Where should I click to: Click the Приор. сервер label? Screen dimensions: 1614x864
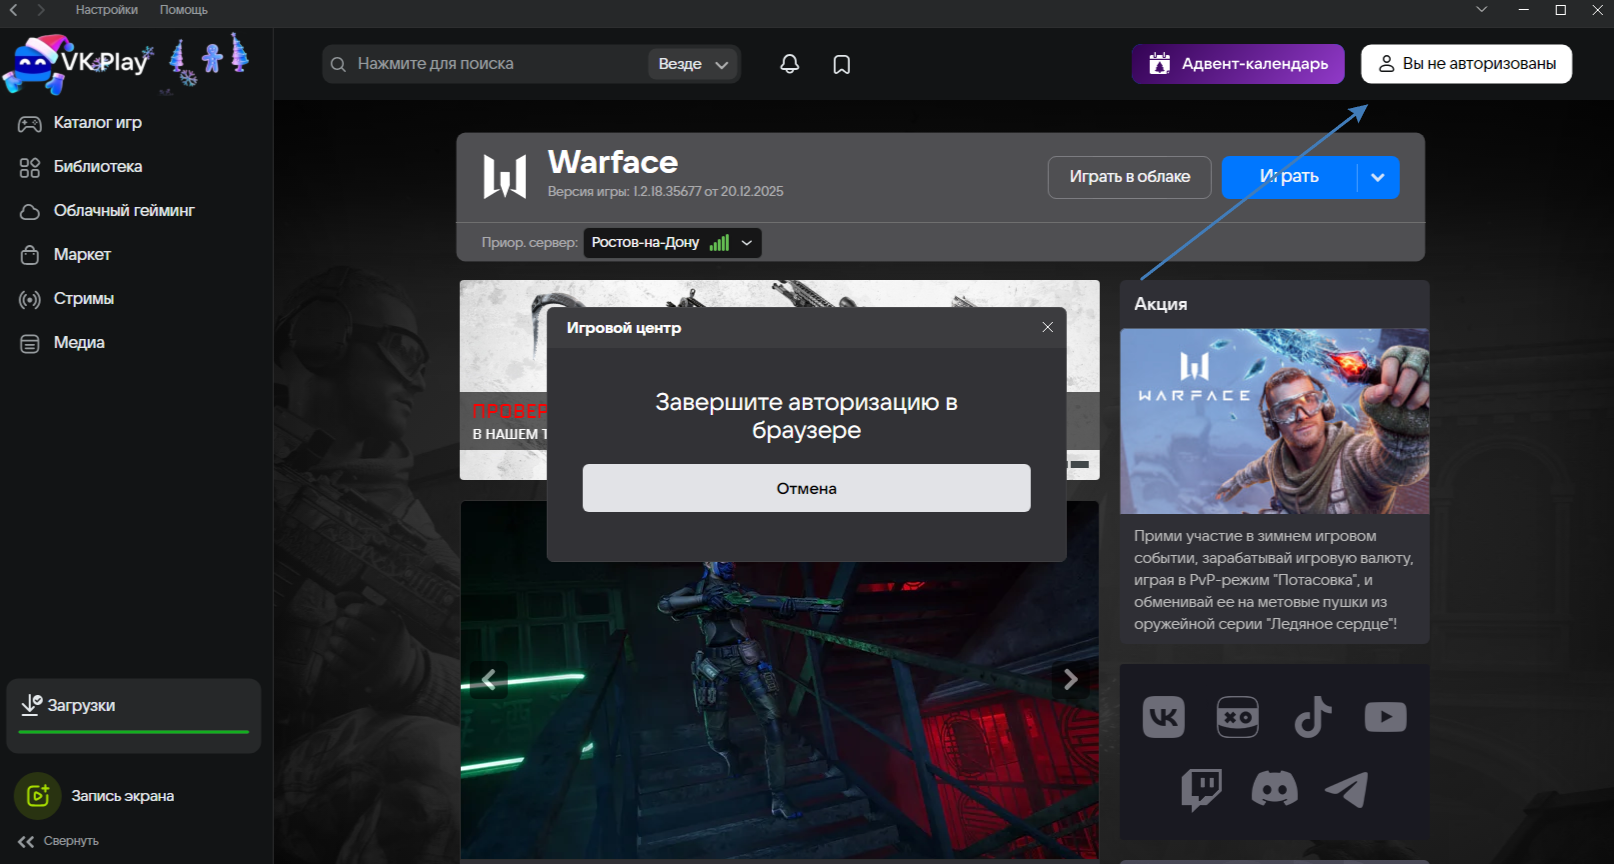coord(530,243)
